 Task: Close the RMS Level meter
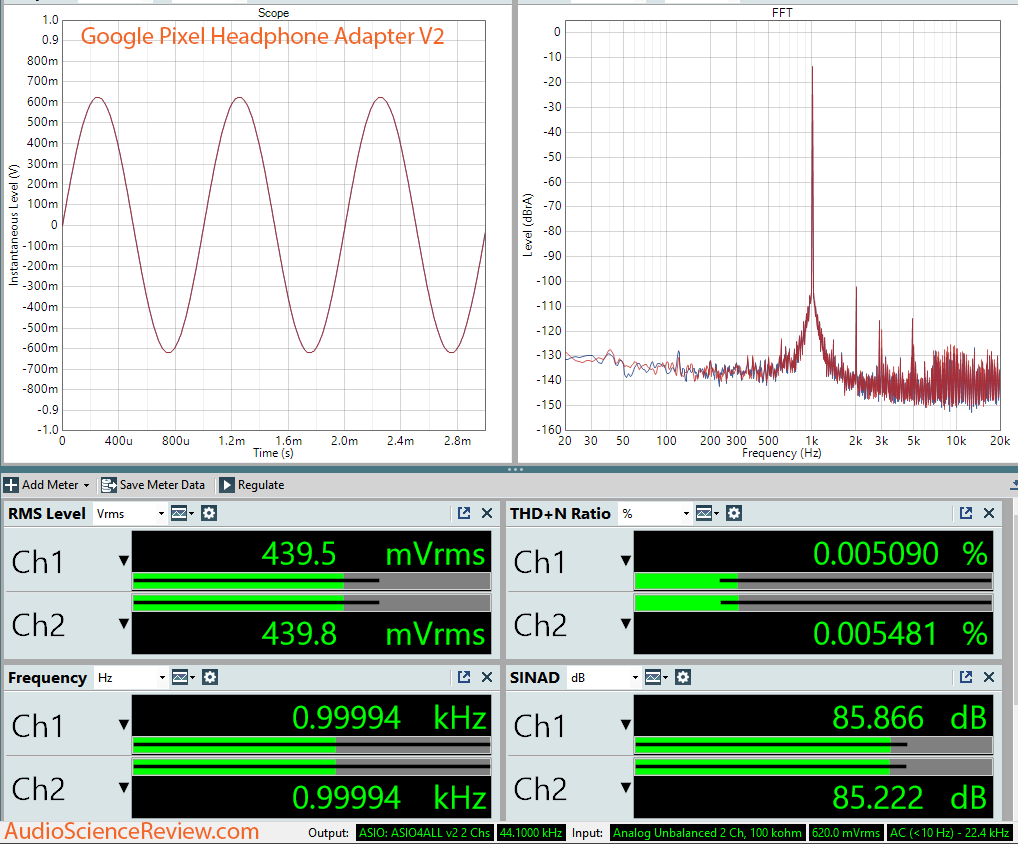point(487,513)
